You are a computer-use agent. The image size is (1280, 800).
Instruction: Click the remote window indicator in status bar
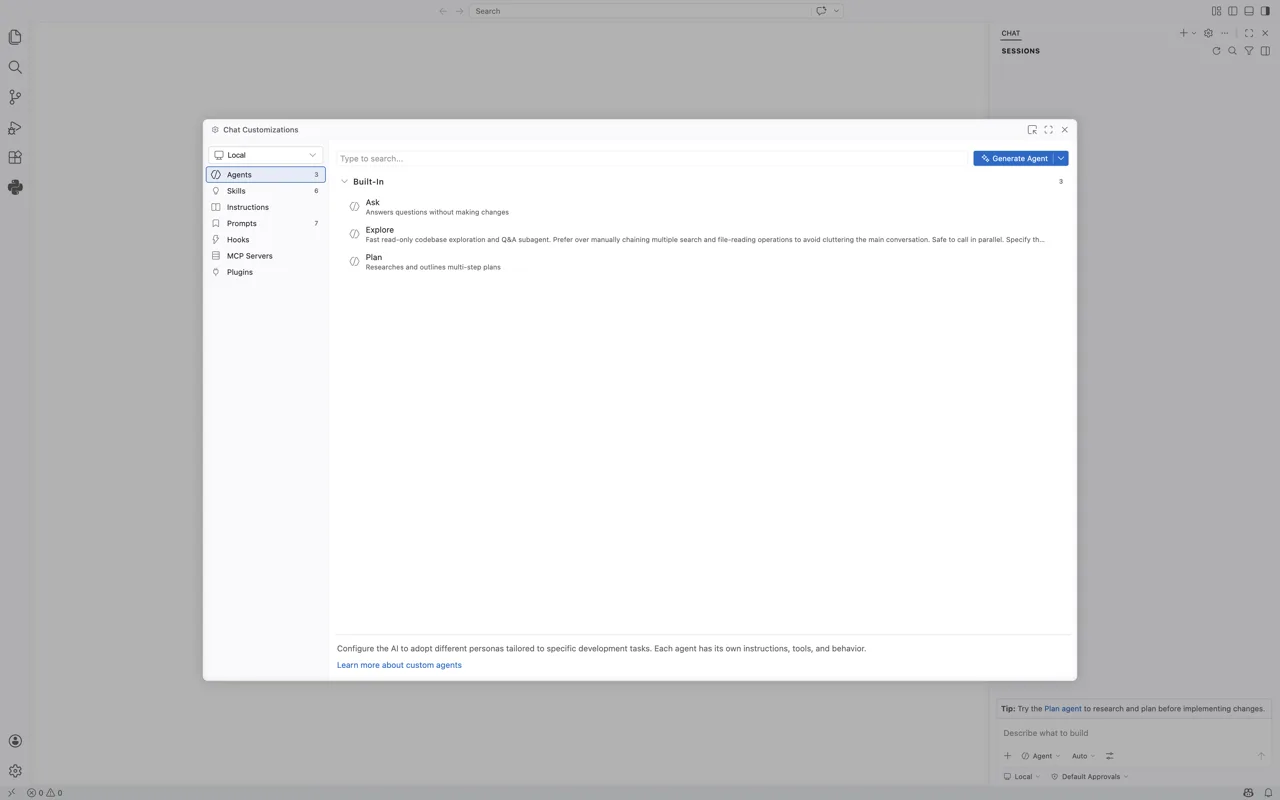[11, 793]
